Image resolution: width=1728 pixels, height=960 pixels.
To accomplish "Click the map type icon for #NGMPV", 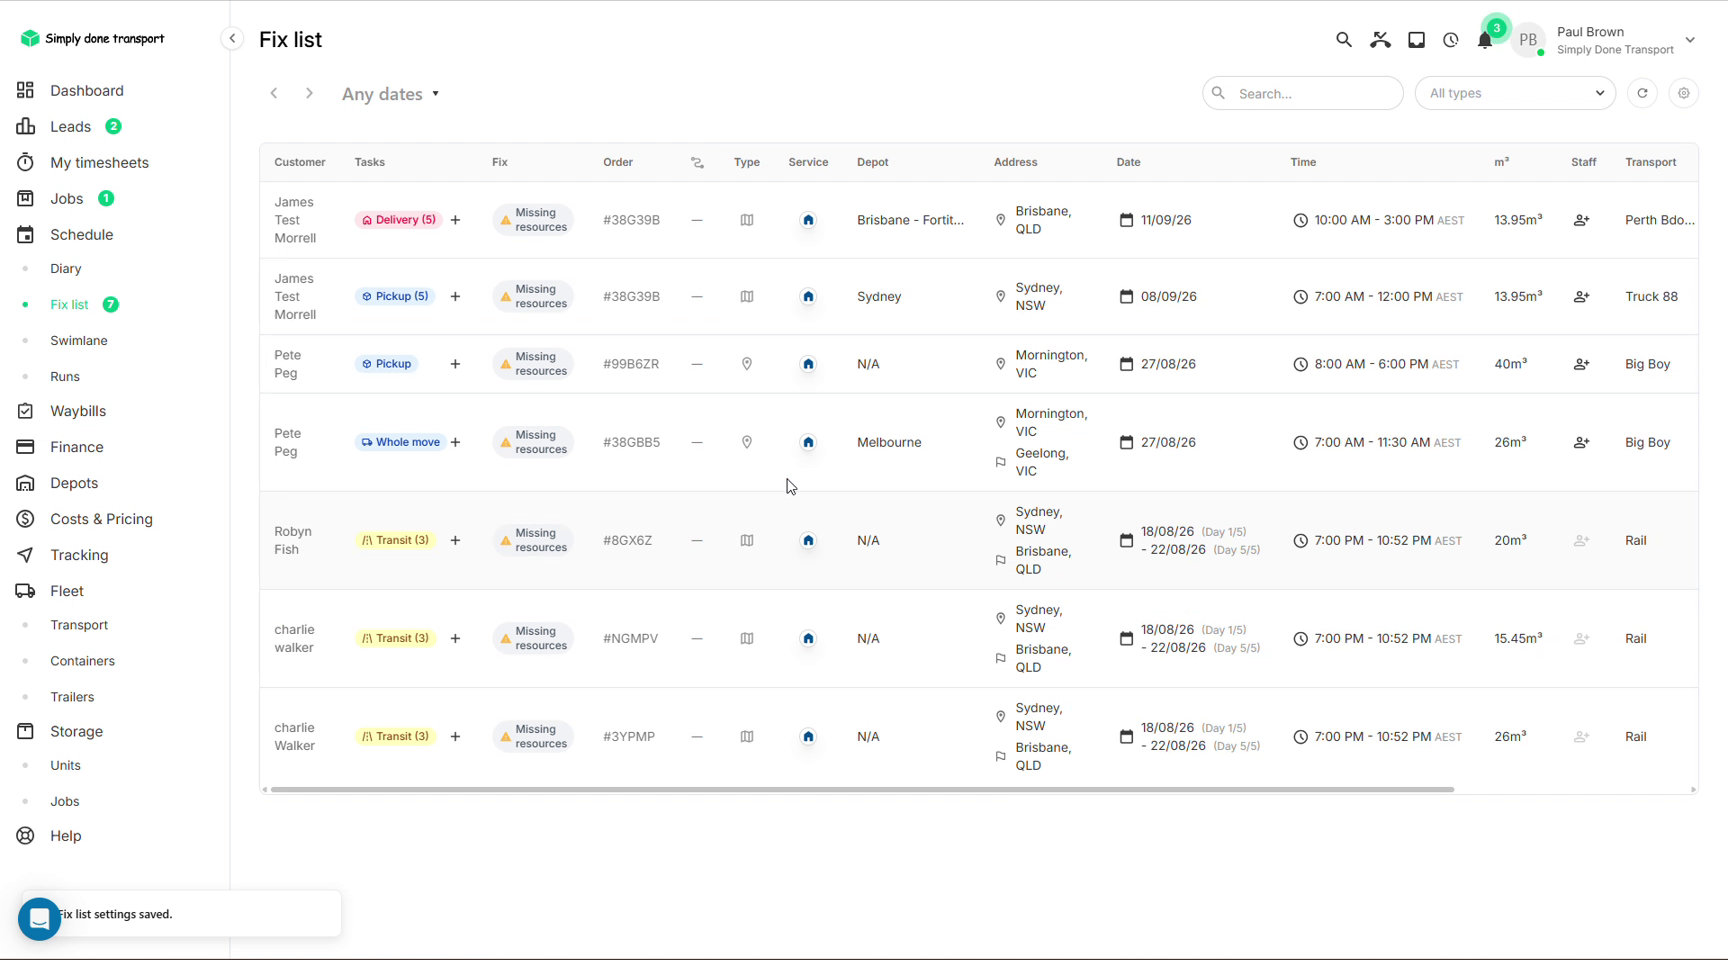I will click(747, 638).
